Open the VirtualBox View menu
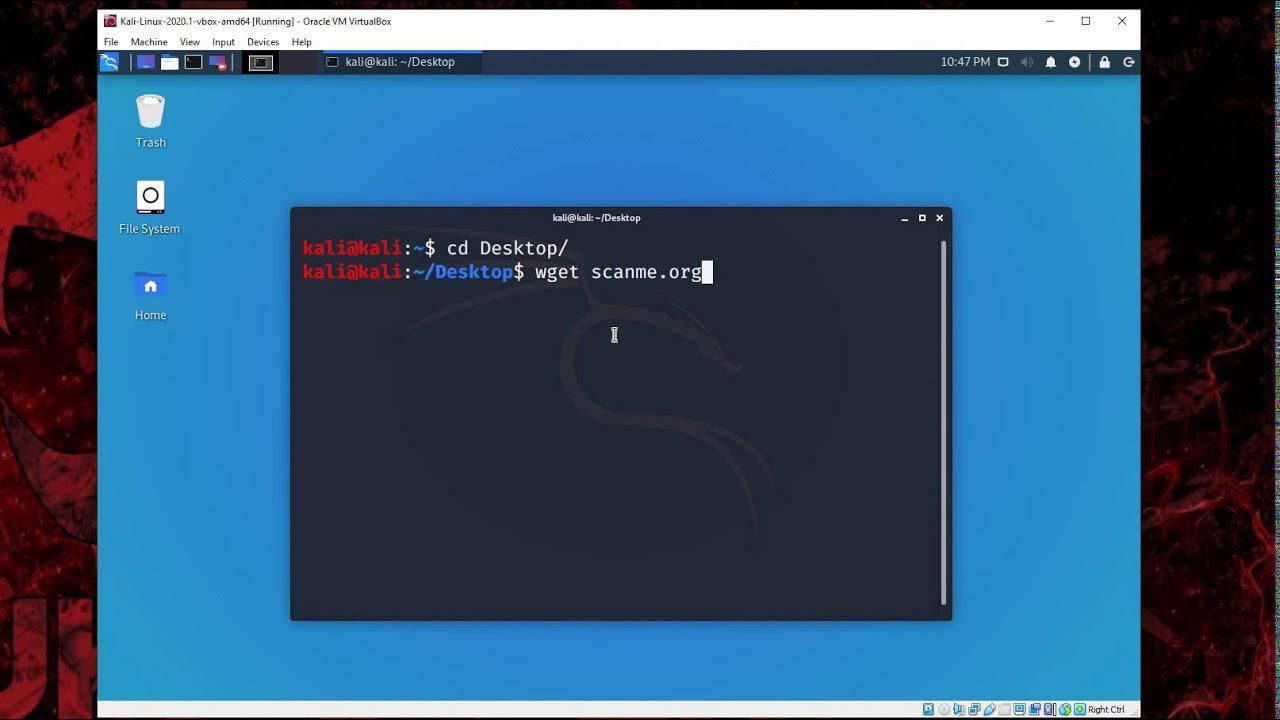 pyautogui.click(x=189, y=42)
